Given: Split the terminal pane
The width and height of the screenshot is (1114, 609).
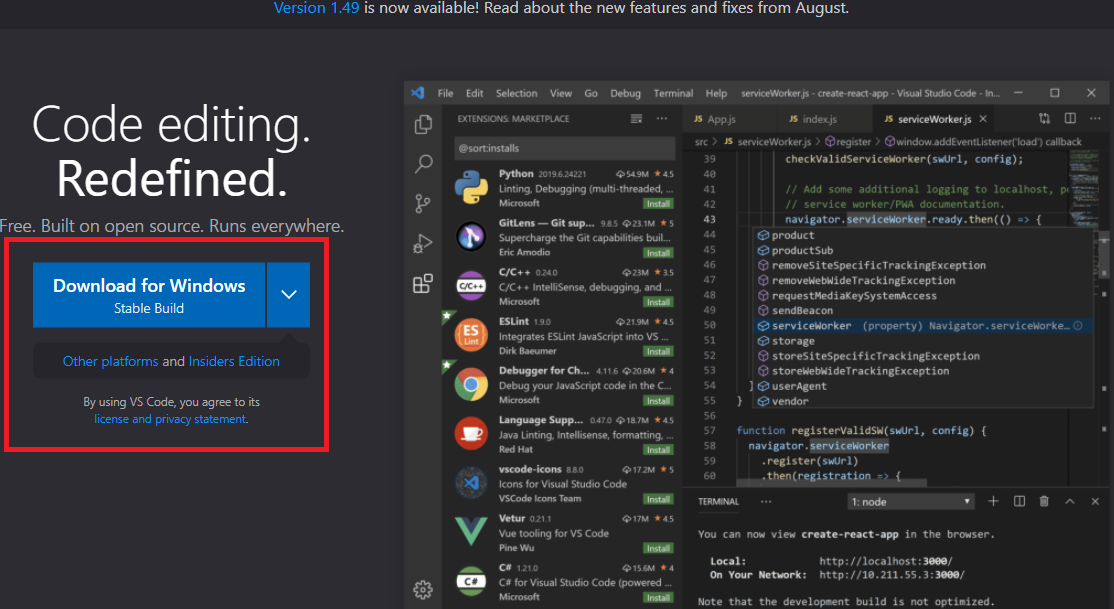Looking at the screenshot, I should (x=1020, y=501).
